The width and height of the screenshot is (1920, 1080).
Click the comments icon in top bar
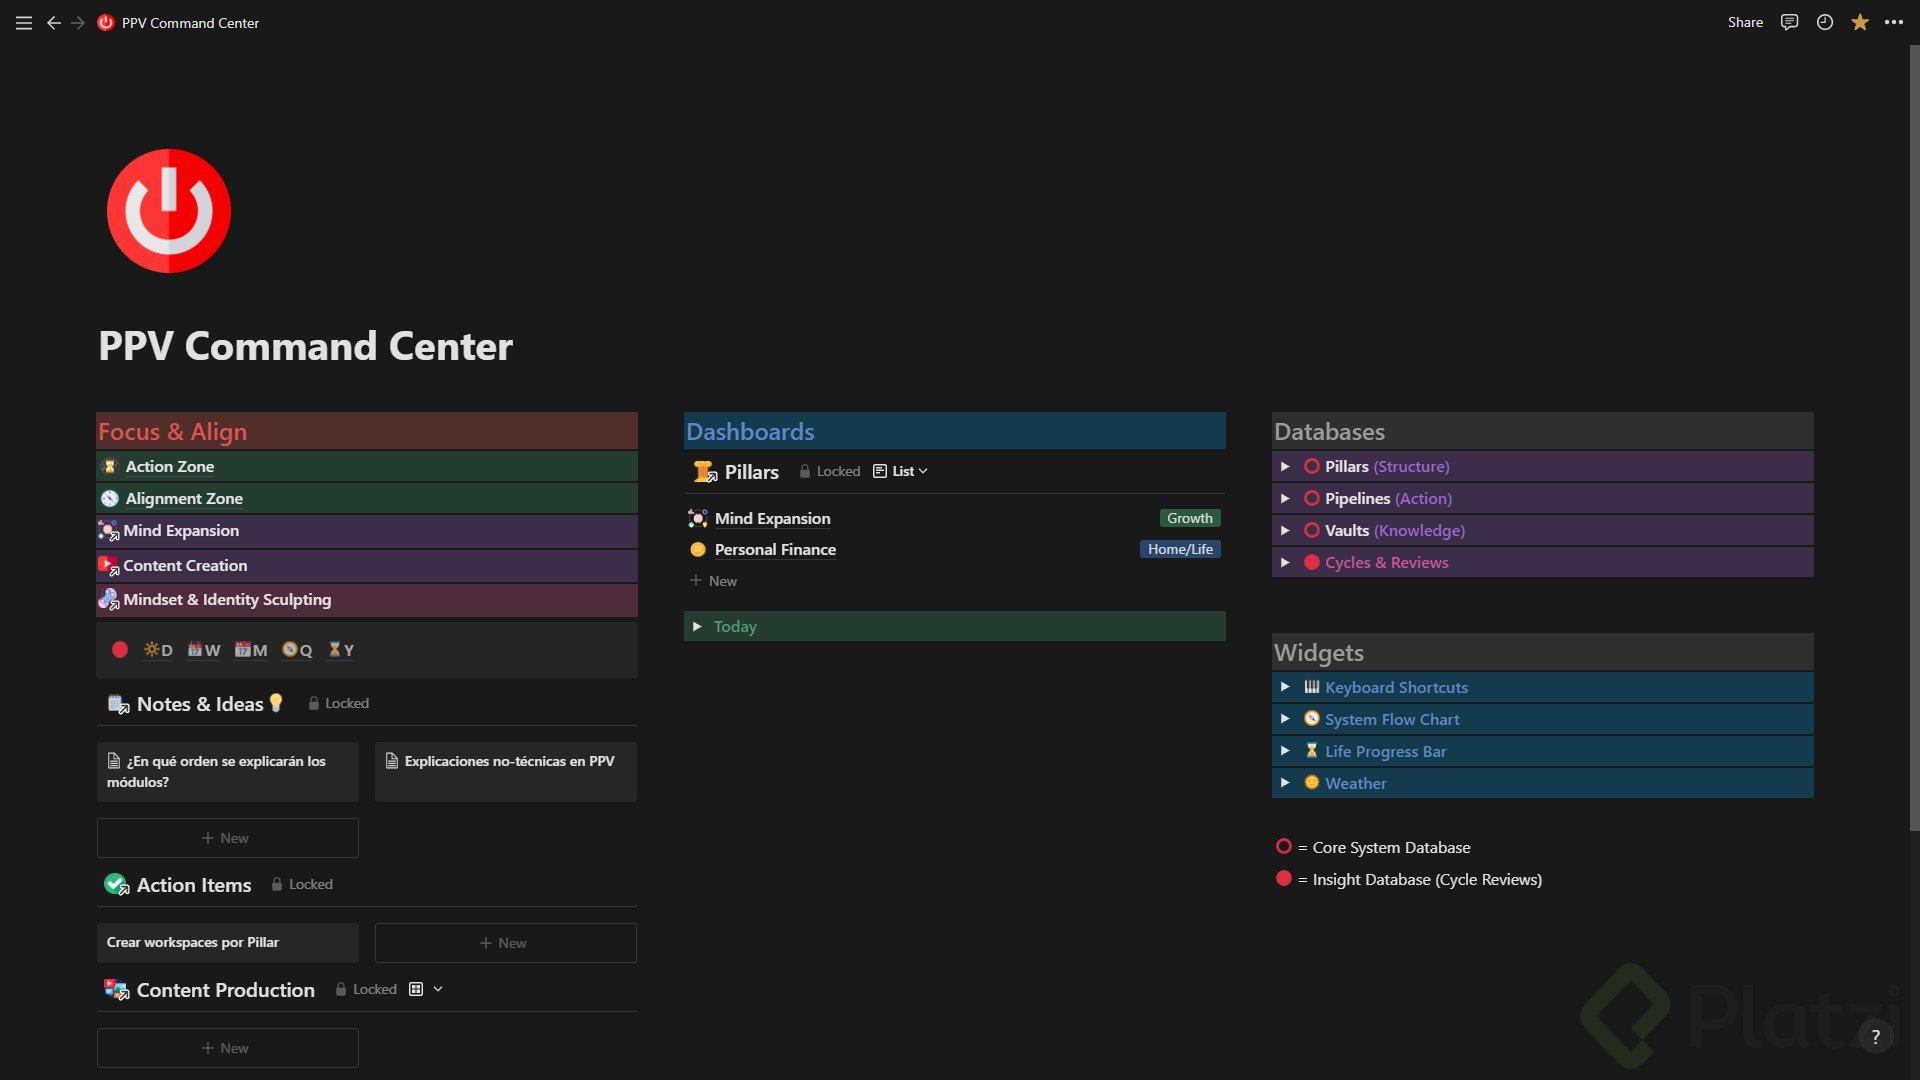tap(1789, 22)
